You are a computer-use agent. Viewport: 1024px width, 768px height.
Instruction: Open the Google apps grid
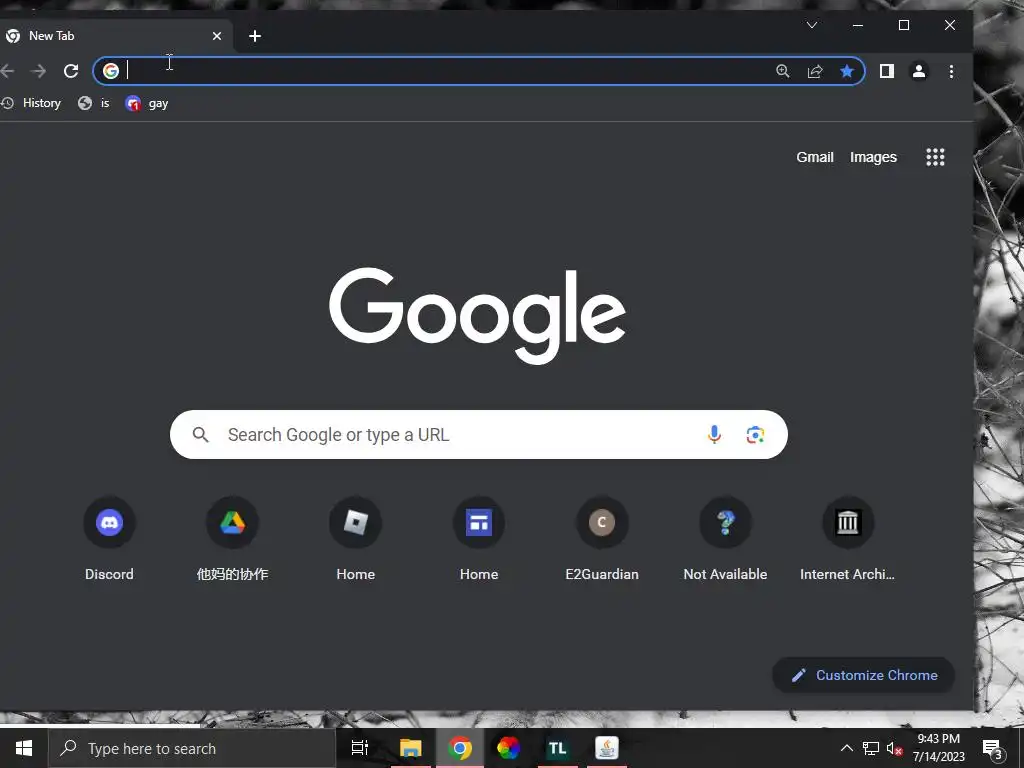click(935, 157)
